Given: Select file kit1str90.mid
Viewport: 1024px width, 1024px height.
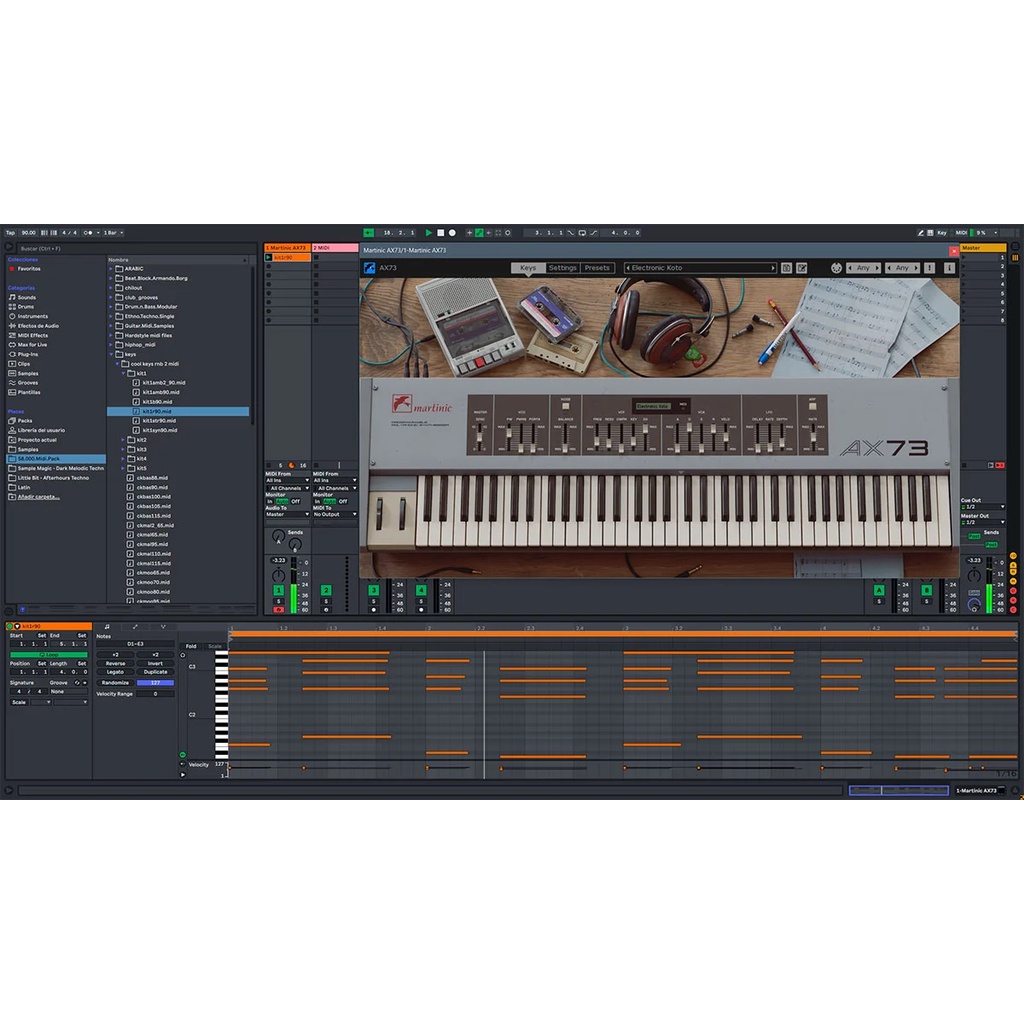Looking at the screenshot, I should click(159, 421).
